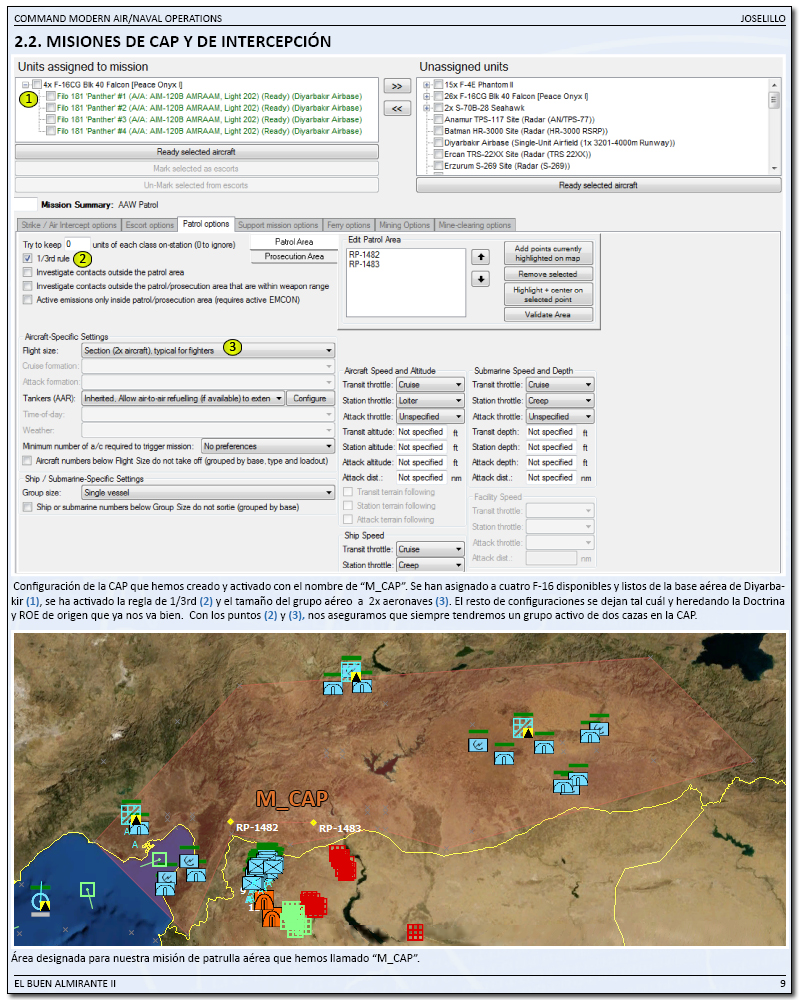Click the move patrol point down arrow
This screenshot has height=1000, width=800.
click(480, 279)
